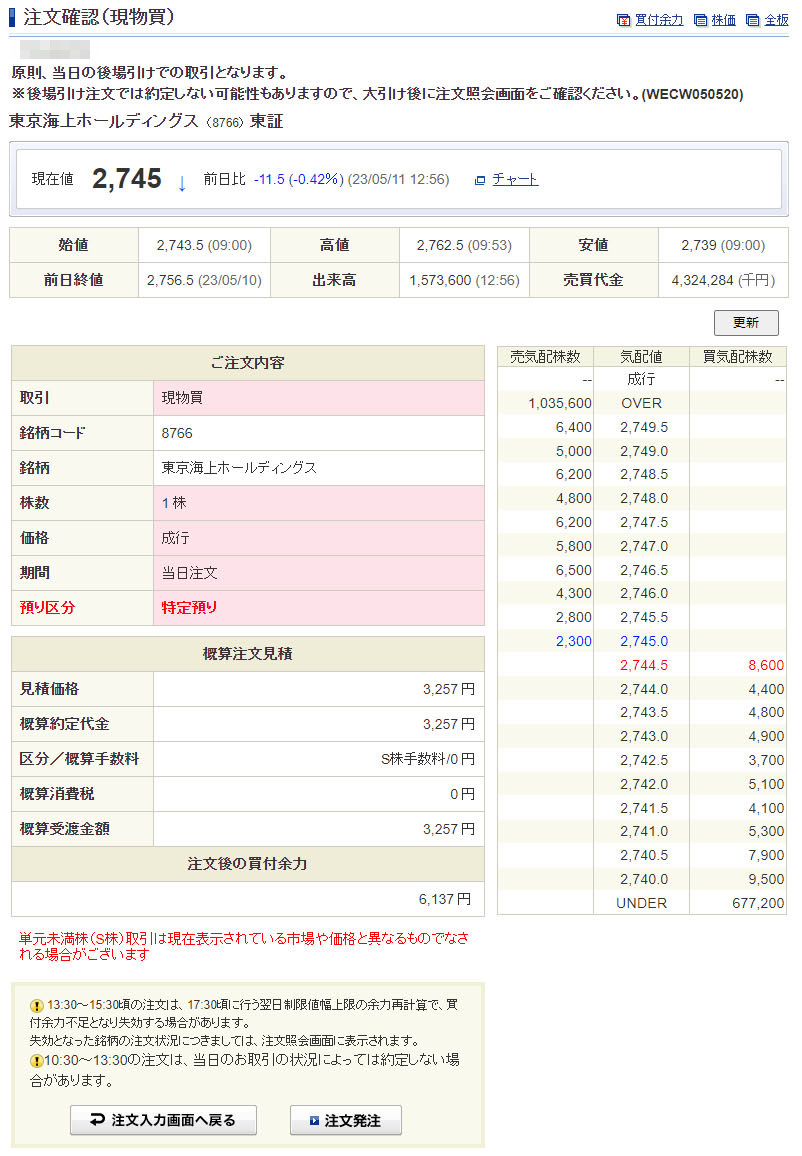Click the UNDER row in the order book
Screen dimensions: 802x1156
[x=641, y=903]
